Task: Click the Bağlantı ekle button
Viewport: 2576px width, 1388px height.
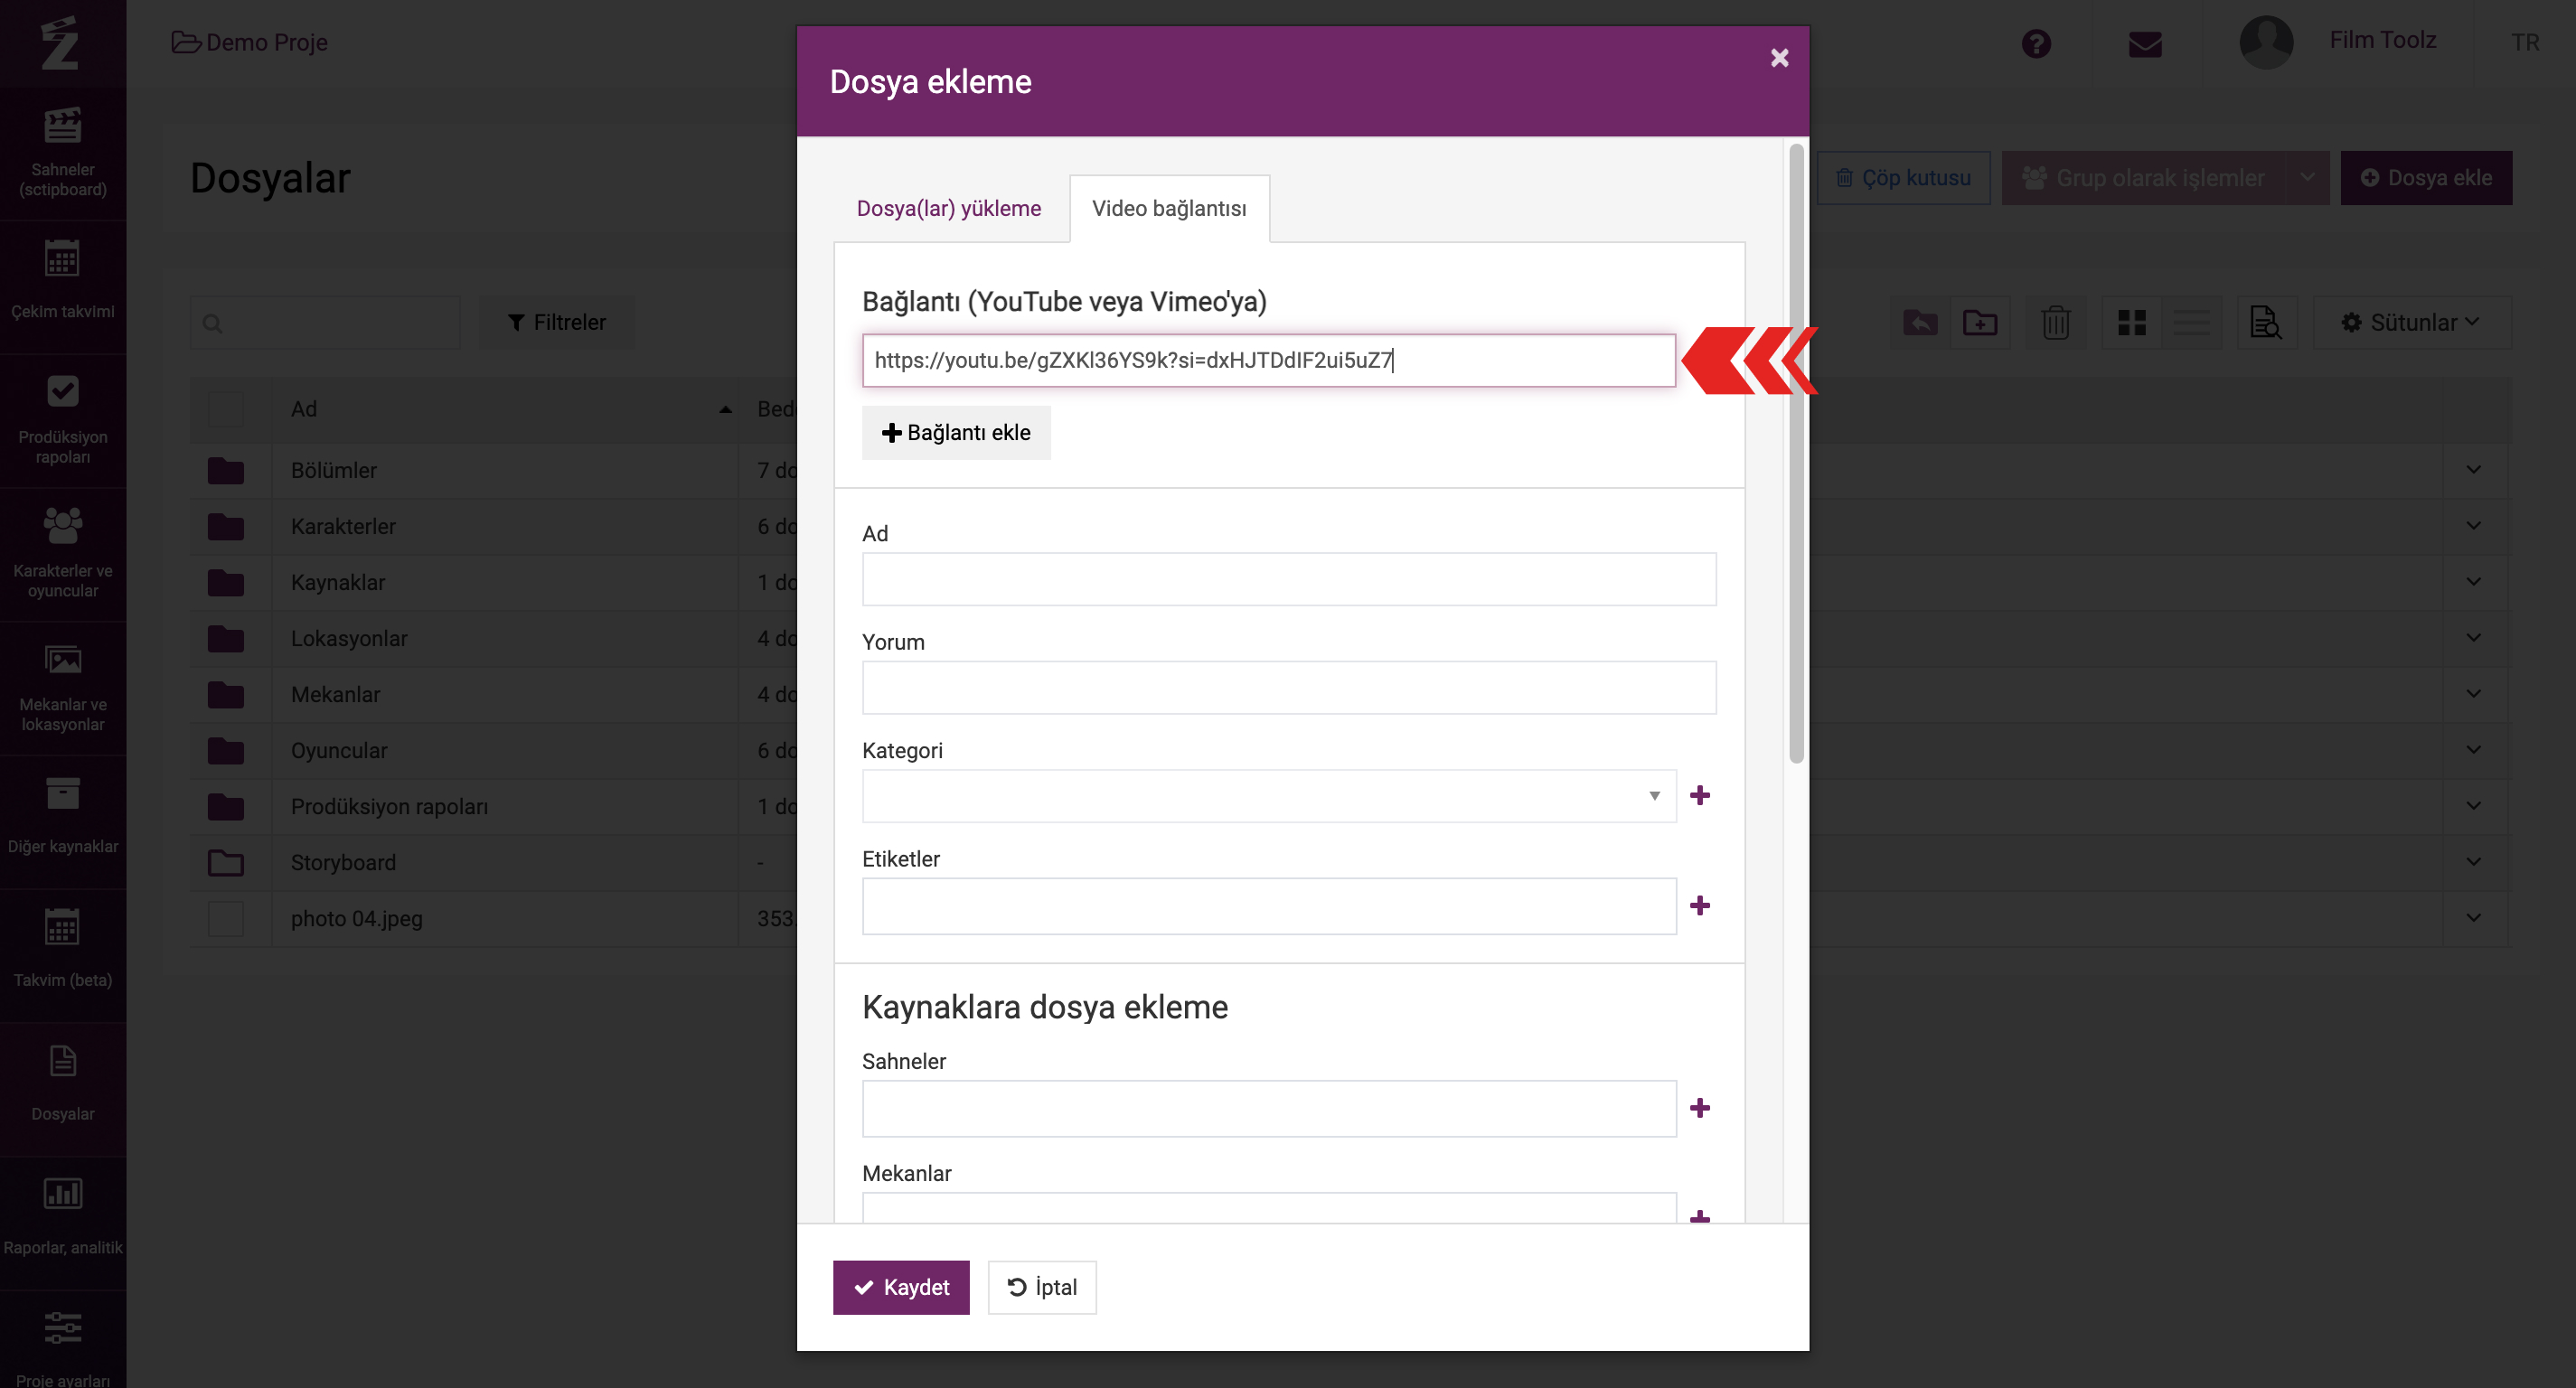Action: pyautogui.click(x=956, y=433)
